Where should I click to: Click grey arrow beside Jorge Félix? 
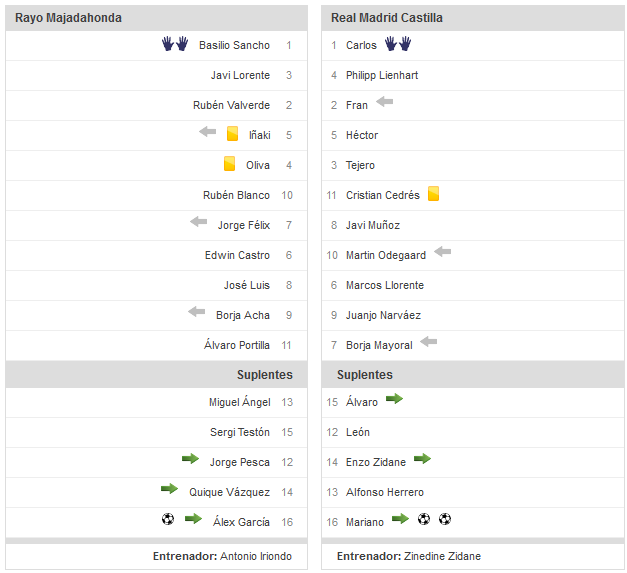click(199, 223)
